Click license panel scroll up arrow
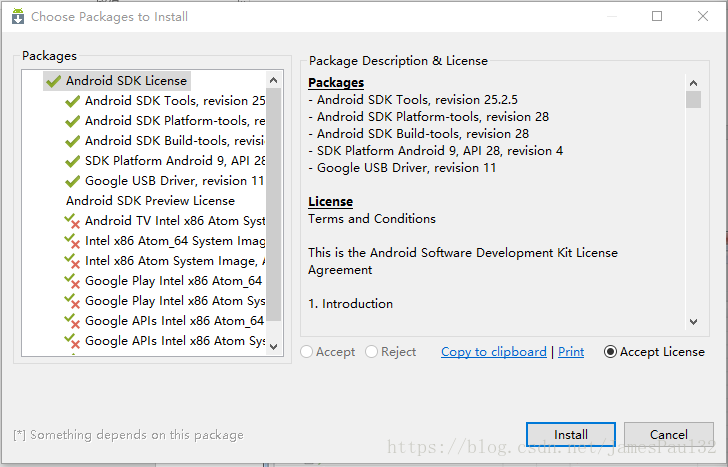The width and height of the screenshot is (728, 467). (x=693, y=83)
